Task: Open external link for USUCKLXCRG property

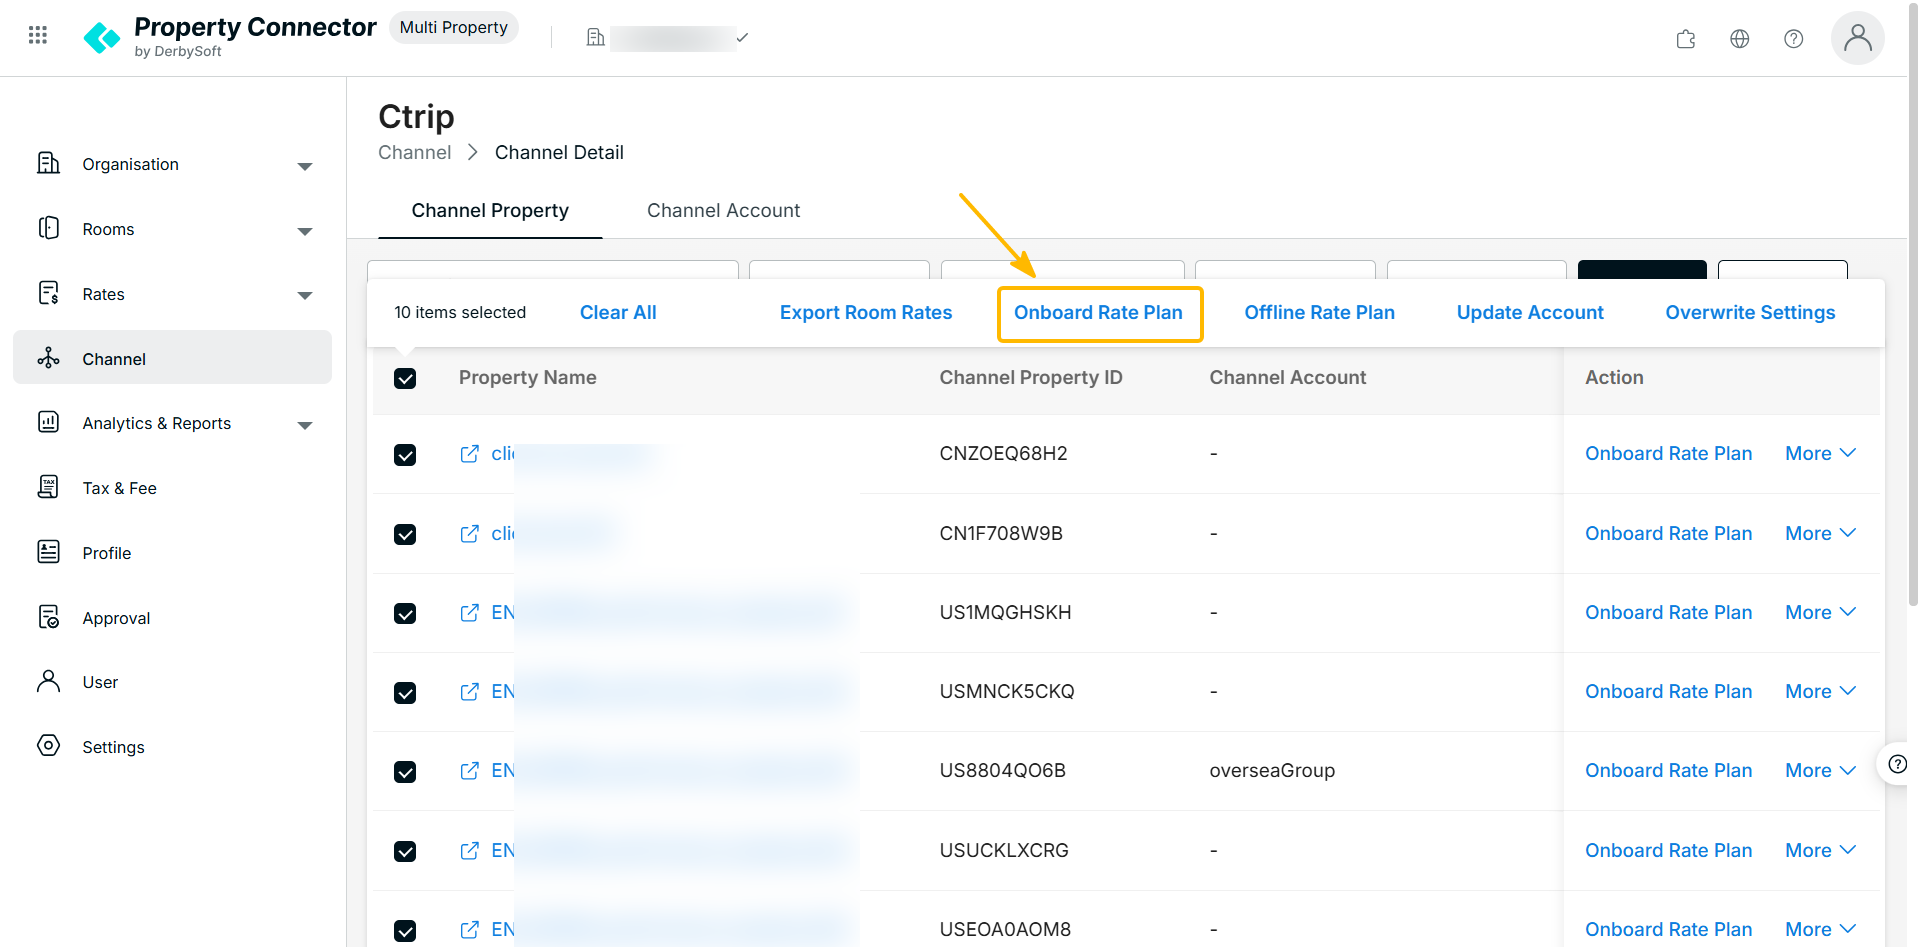Action: pyautogui.click(x=469, y=851)
